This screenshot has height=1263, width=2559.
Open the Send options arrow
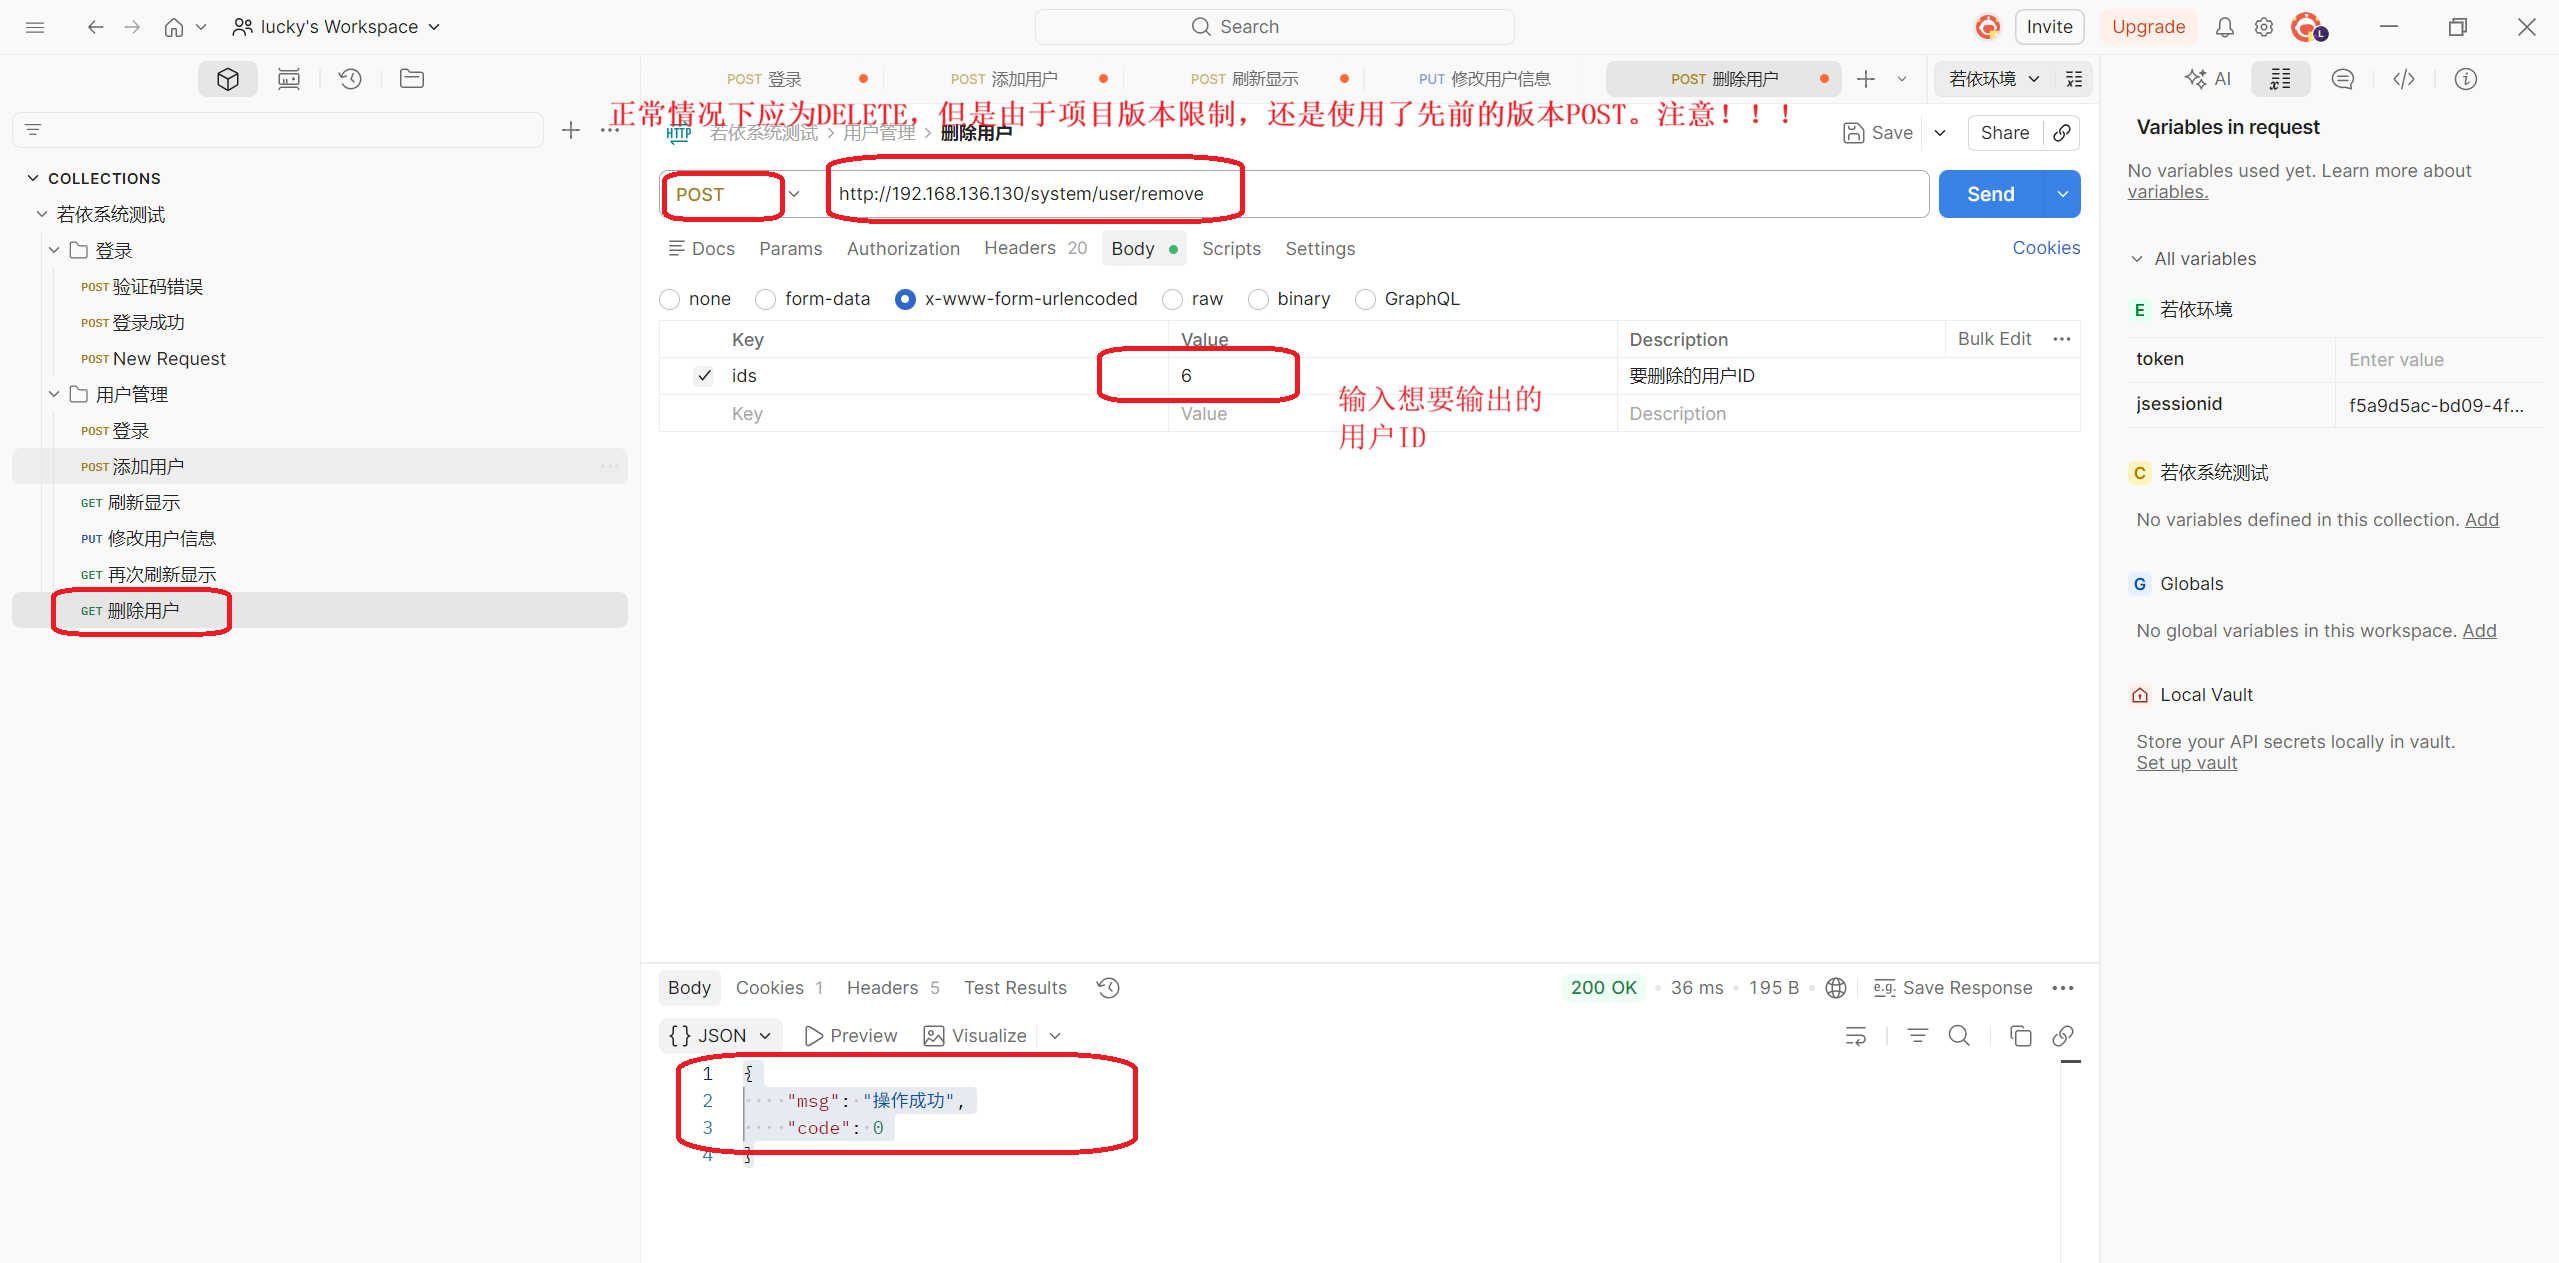click(2063, 194)
